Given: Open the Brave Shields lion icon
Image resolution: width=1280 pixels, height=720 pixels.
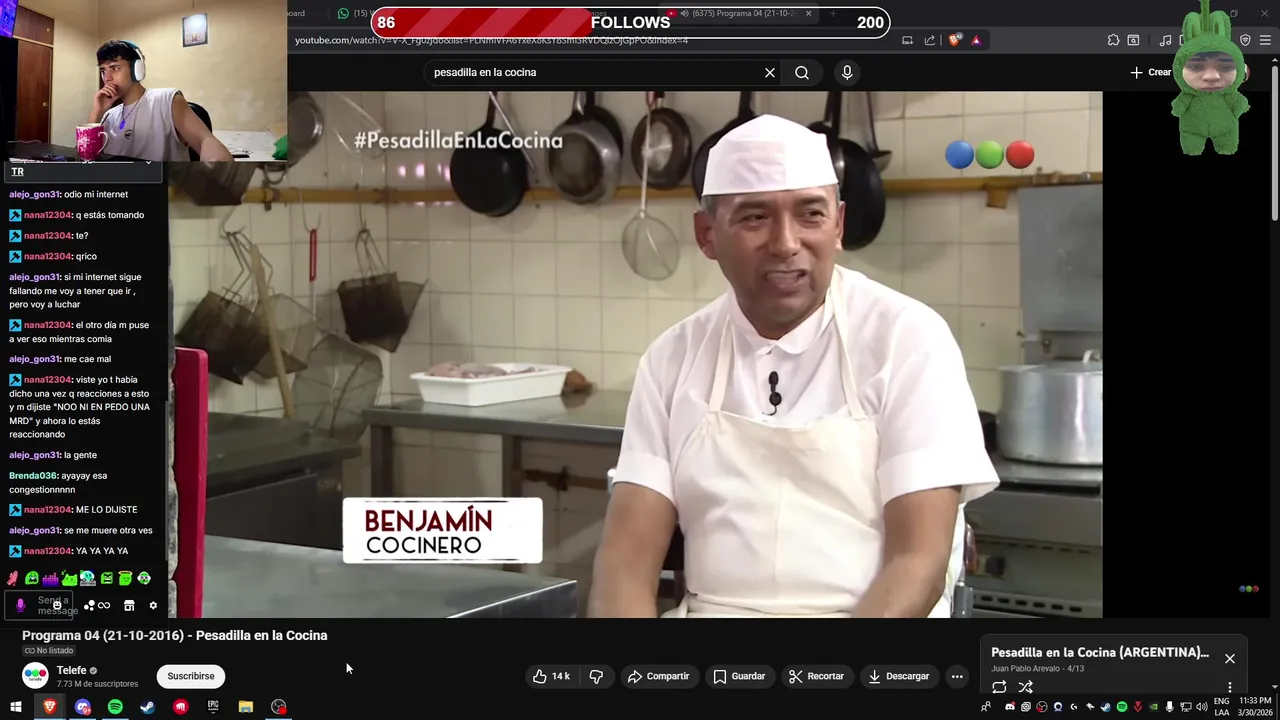Looking at the screenshot, I should pyautogui.click(x=955, y=40).
